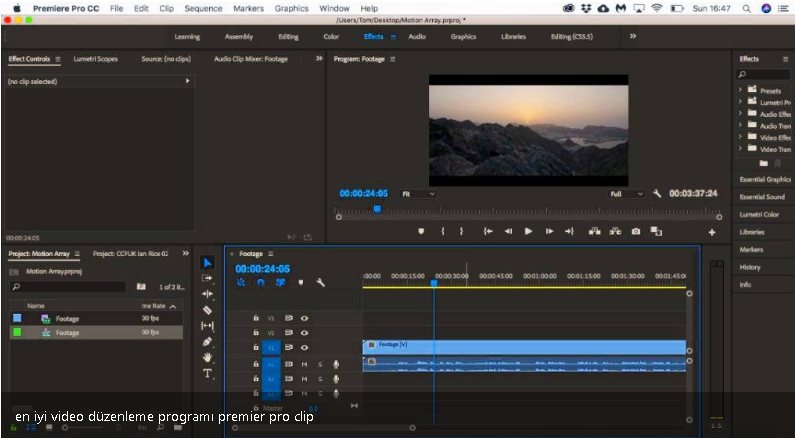The image size is (796, 438).
Task: Open the Graphics menu
Action: pos(291,8)
